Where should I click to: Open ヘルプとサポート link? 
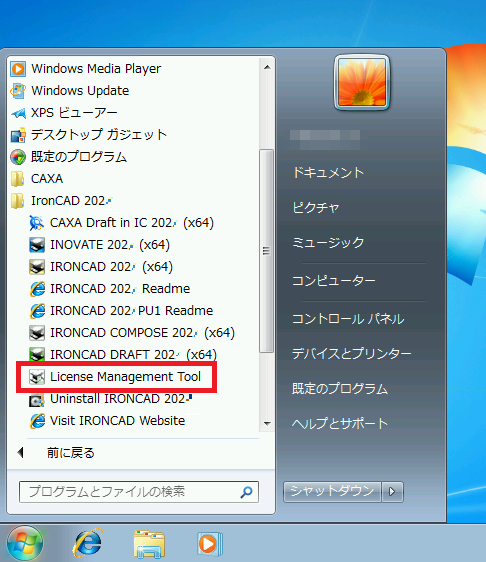point(340,424)
